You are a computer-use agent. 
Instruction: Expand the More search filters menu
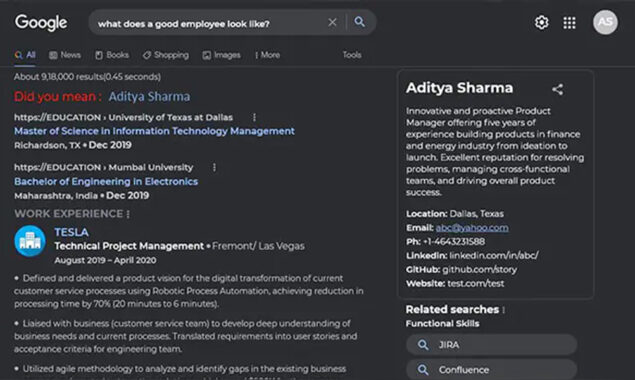[268, 55]
